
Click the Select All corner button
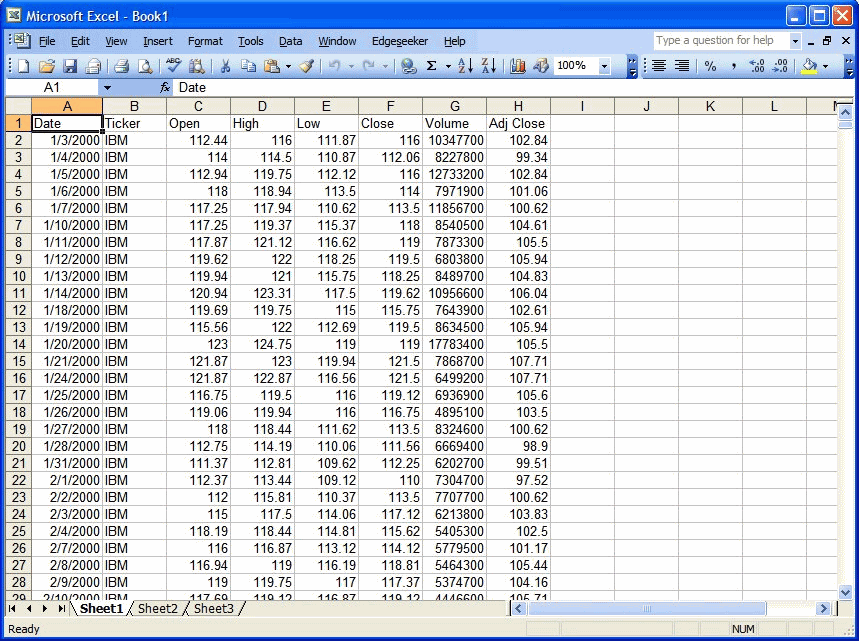point(19,106)
